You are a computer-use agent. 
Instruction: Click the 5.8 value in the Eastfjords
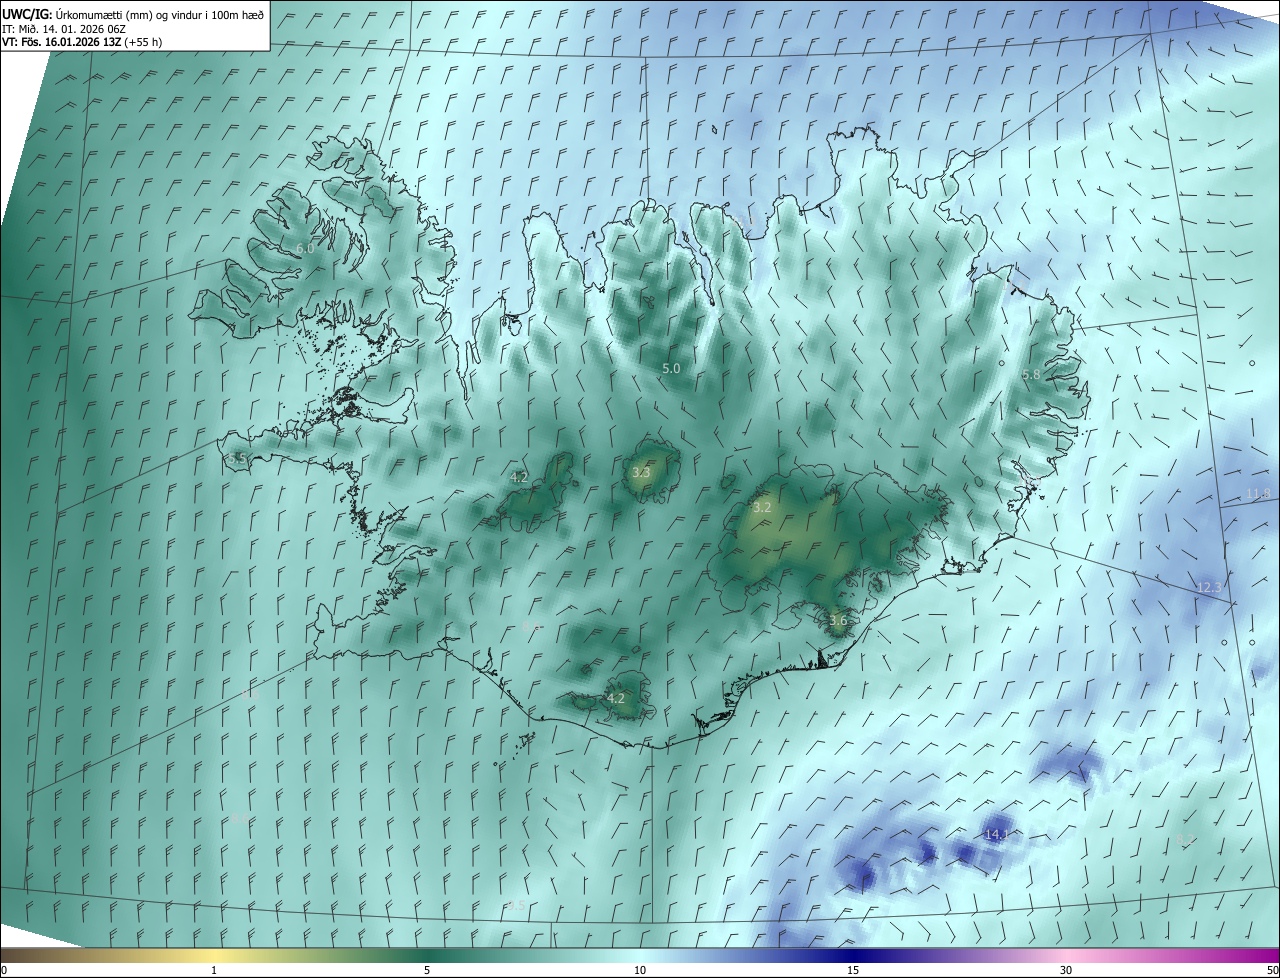coord(1031,374)
